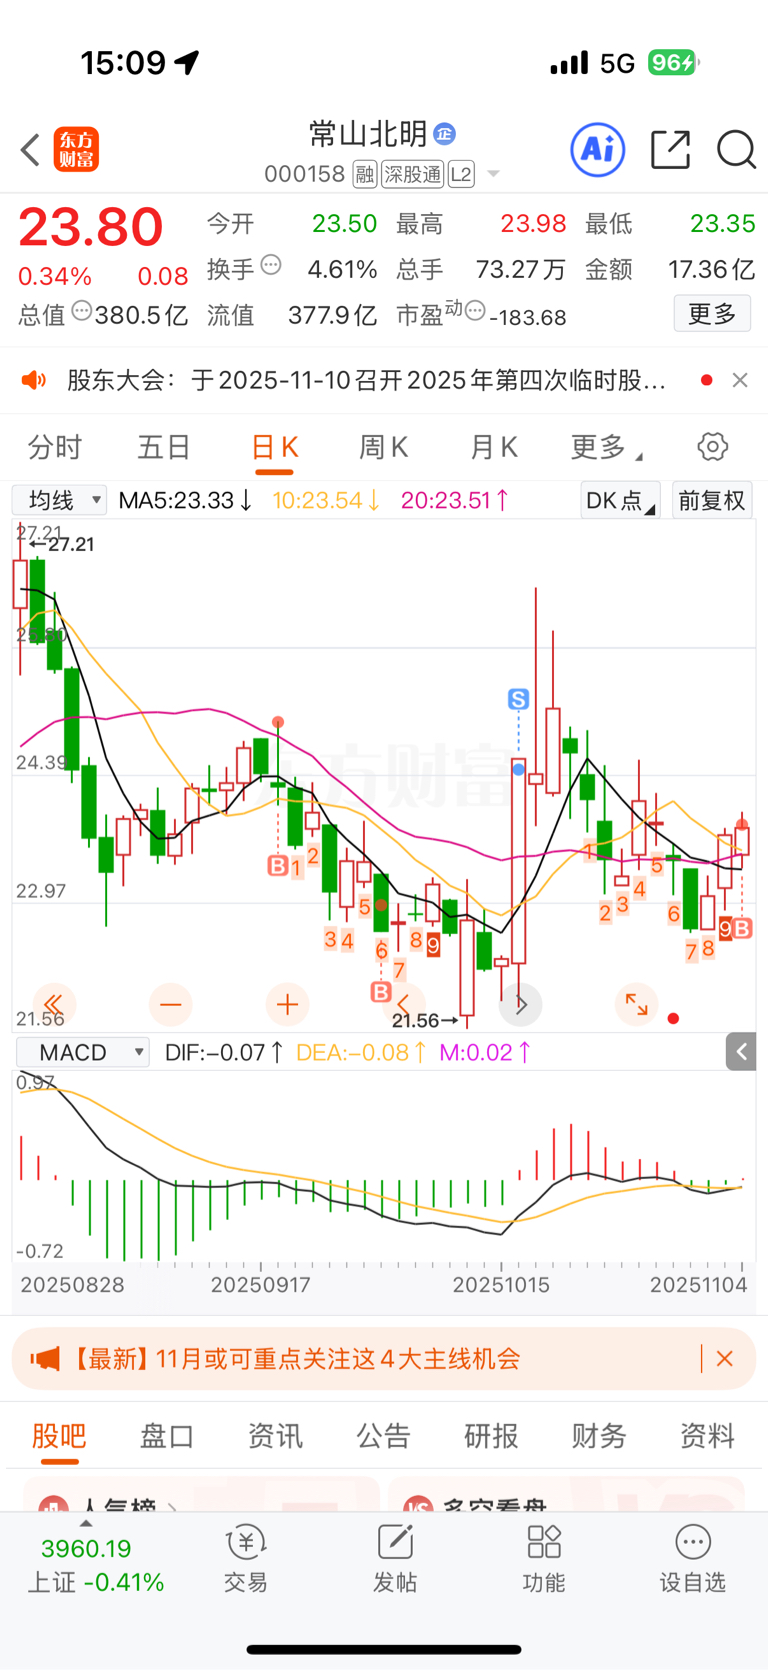The height and width of the screenshot is (1670, 768).
Task: Open the 资料 tab
Action: coord(707,1436)
